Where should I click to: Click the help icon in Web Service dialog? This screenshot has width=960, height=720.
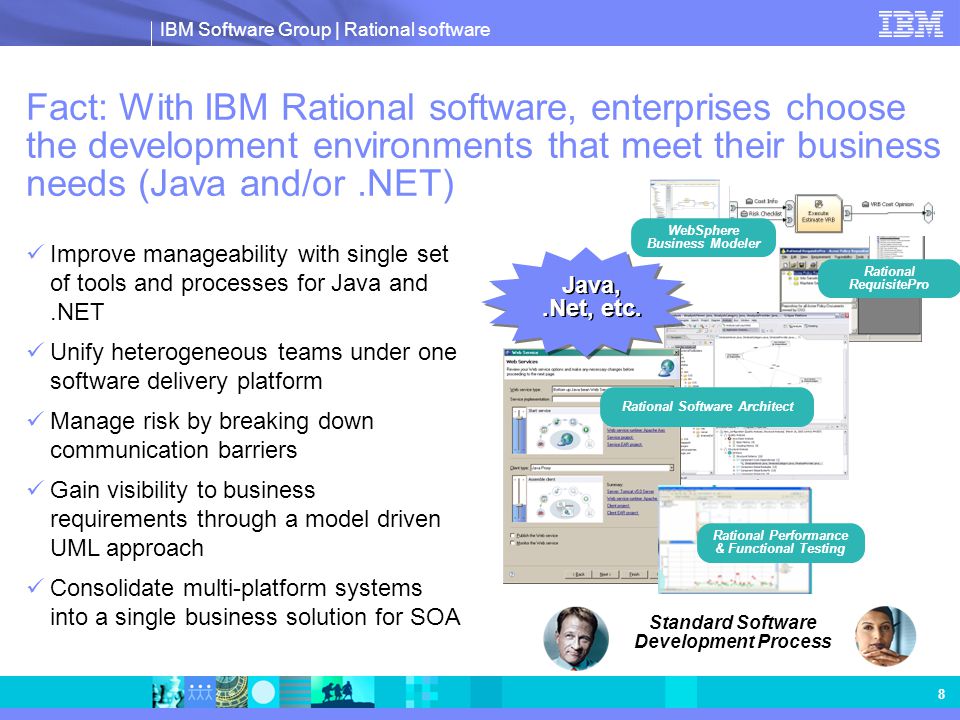click(512, 574)
